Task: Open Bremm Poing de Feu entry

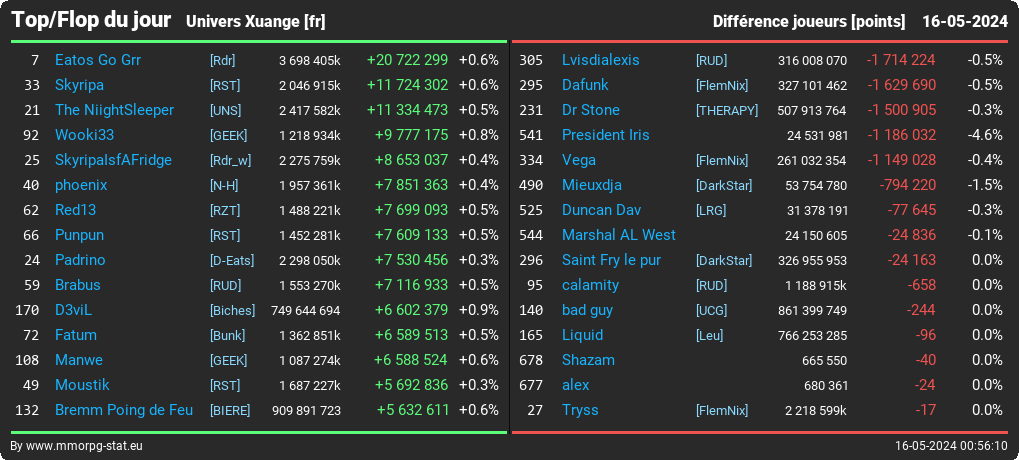Action: pos(124,410)
